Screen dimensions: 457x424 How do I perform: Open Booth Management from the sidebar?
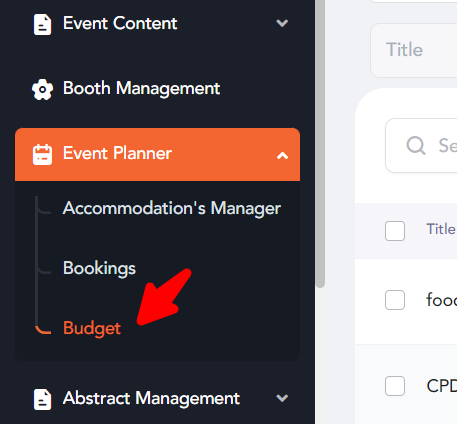click(141, 89)
